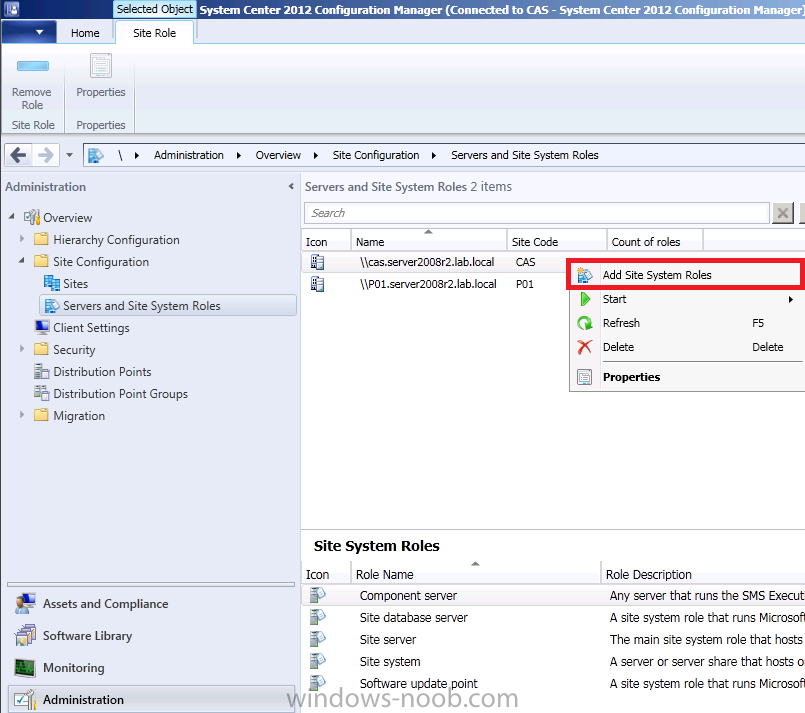Viewport: 805px width, 713px height.
Task: Click the Site database server role icon
Action: pos(318,617)
